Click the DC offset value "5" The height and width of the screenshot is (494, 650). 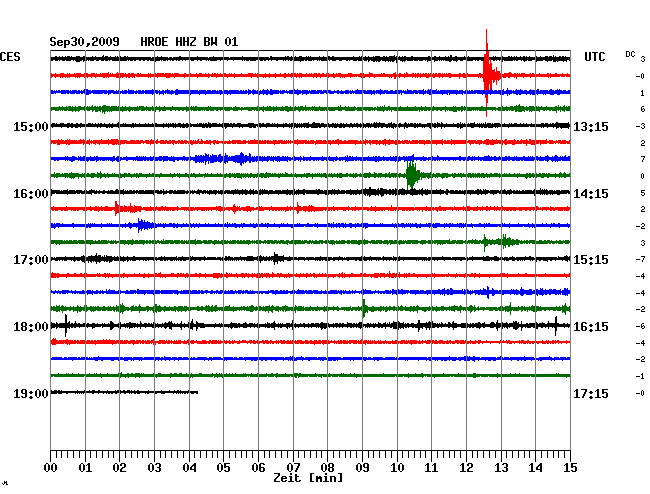coord(643,193)
